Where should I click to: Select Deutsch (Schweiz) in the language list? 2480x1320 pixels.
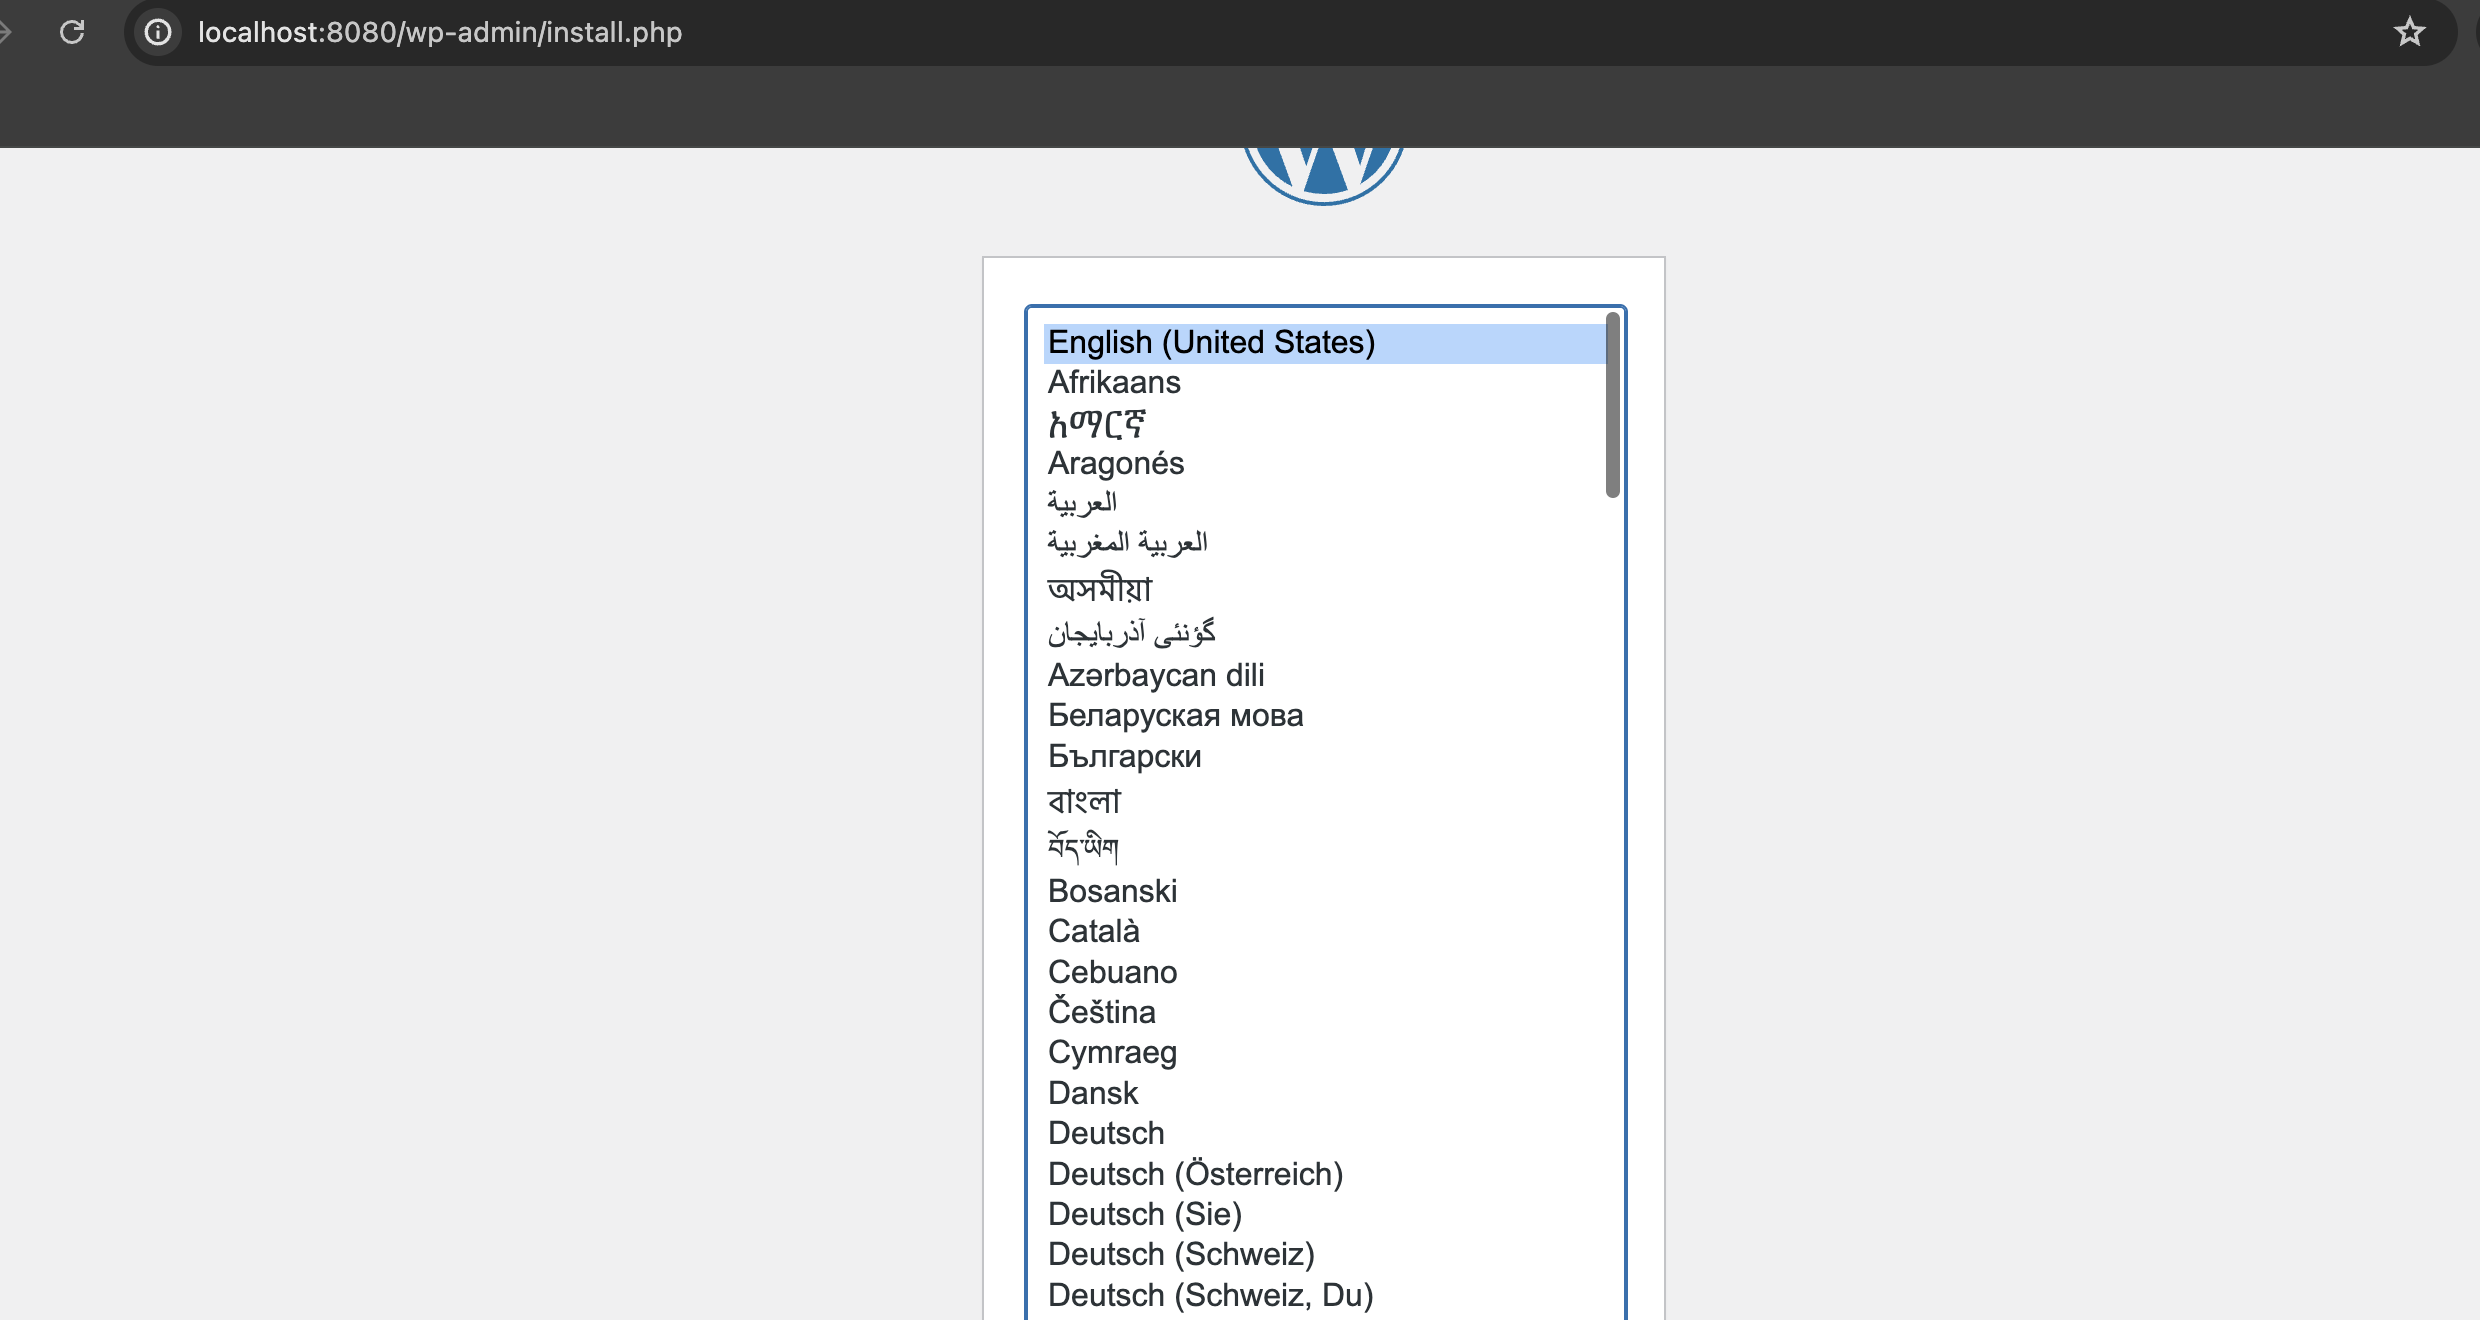tap(1181, 1253)
